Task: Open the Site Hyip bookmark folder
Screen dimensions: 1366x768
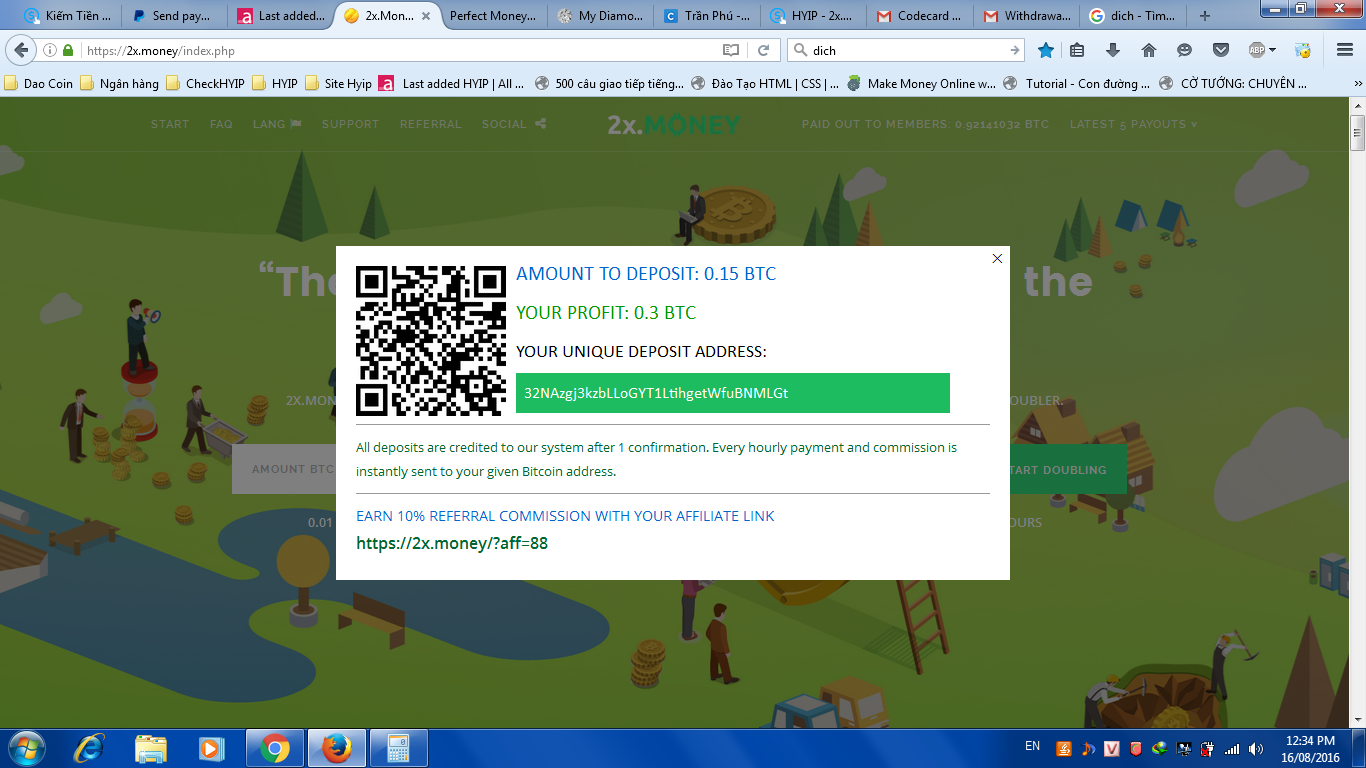Action: pyautogui.click(x=338, y=84)
